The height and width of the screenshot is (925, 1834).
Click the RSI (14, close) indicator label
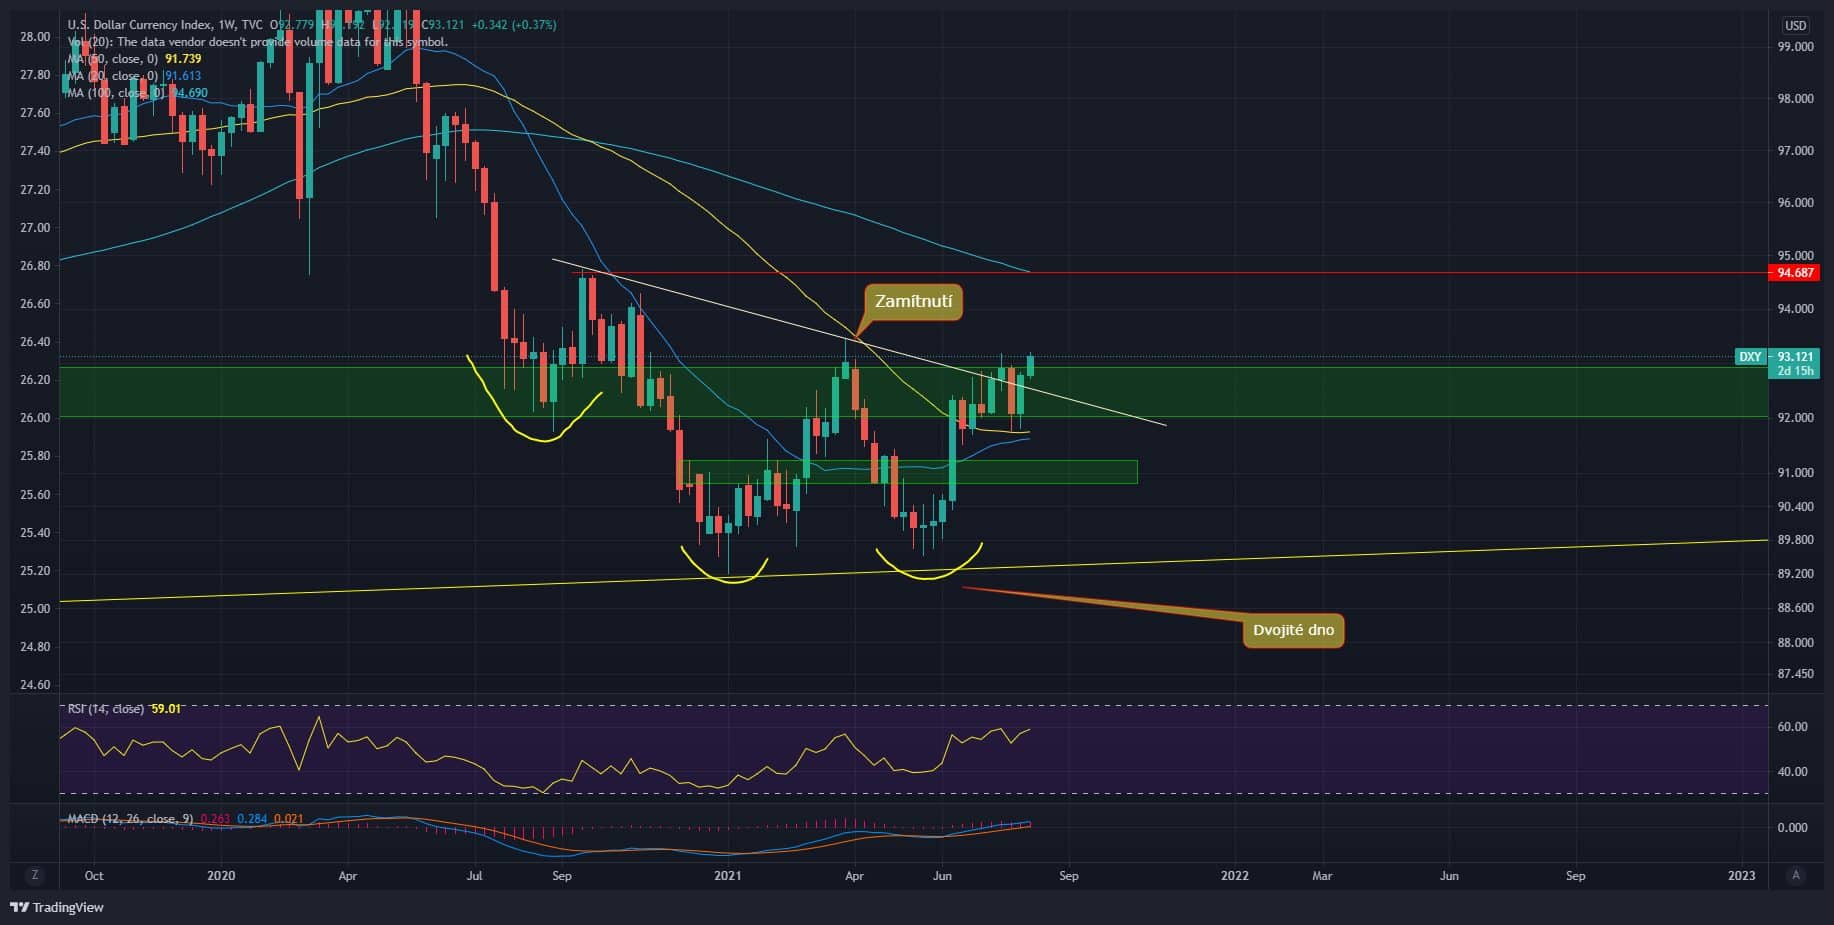106,709
